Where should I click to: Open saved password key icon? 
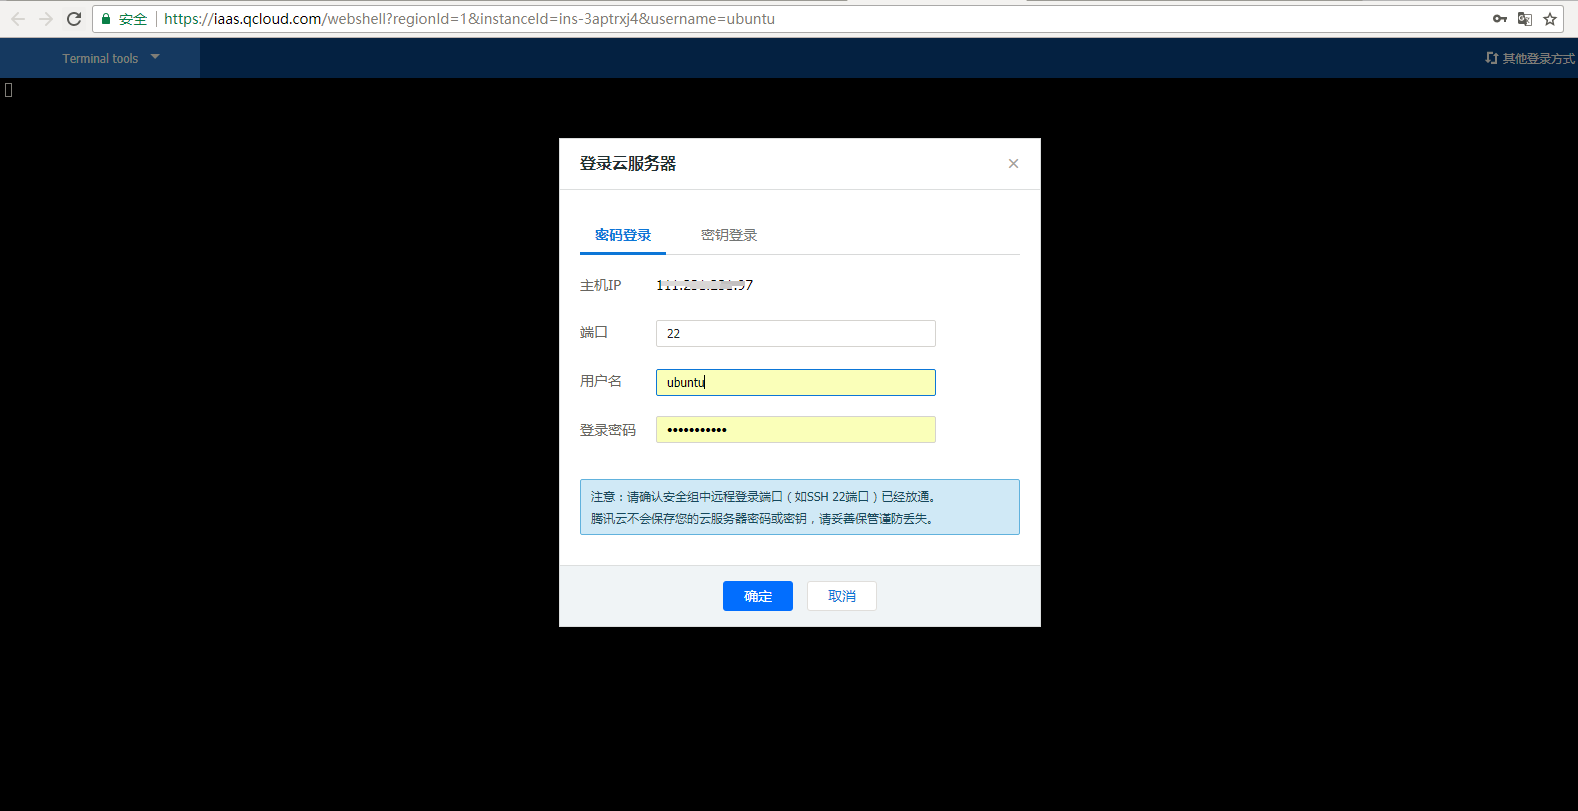point(1500,19)
